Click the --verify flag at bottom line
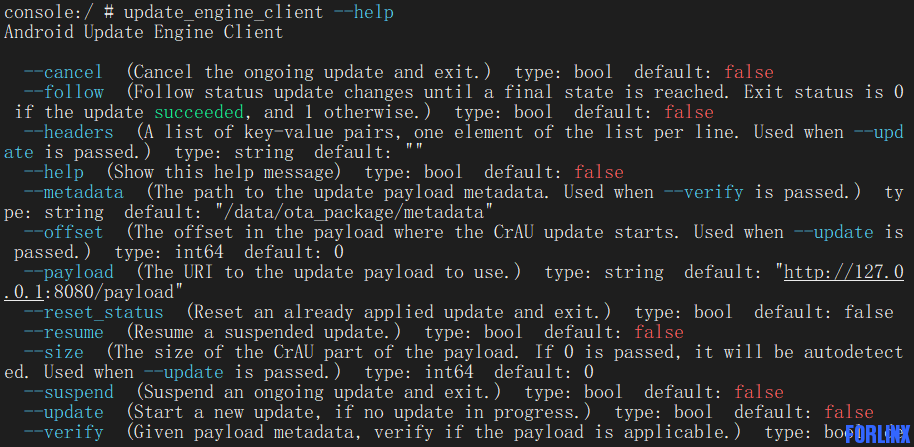This screenshot has height=447, width=914. pyautogui.click(x=64, y=432)
